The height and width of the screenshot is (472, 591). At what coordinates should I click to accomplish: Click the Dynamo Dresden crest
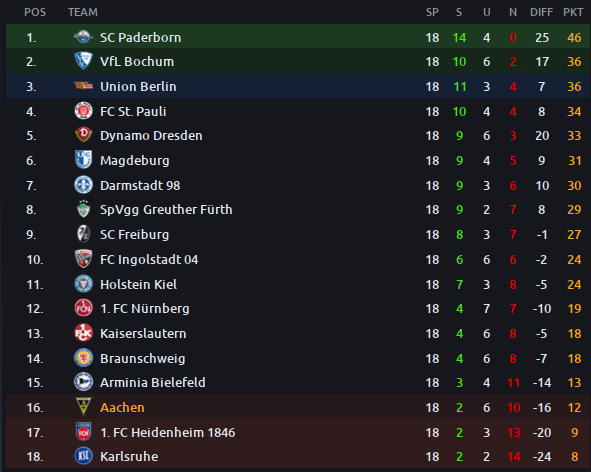coord(83,135)
